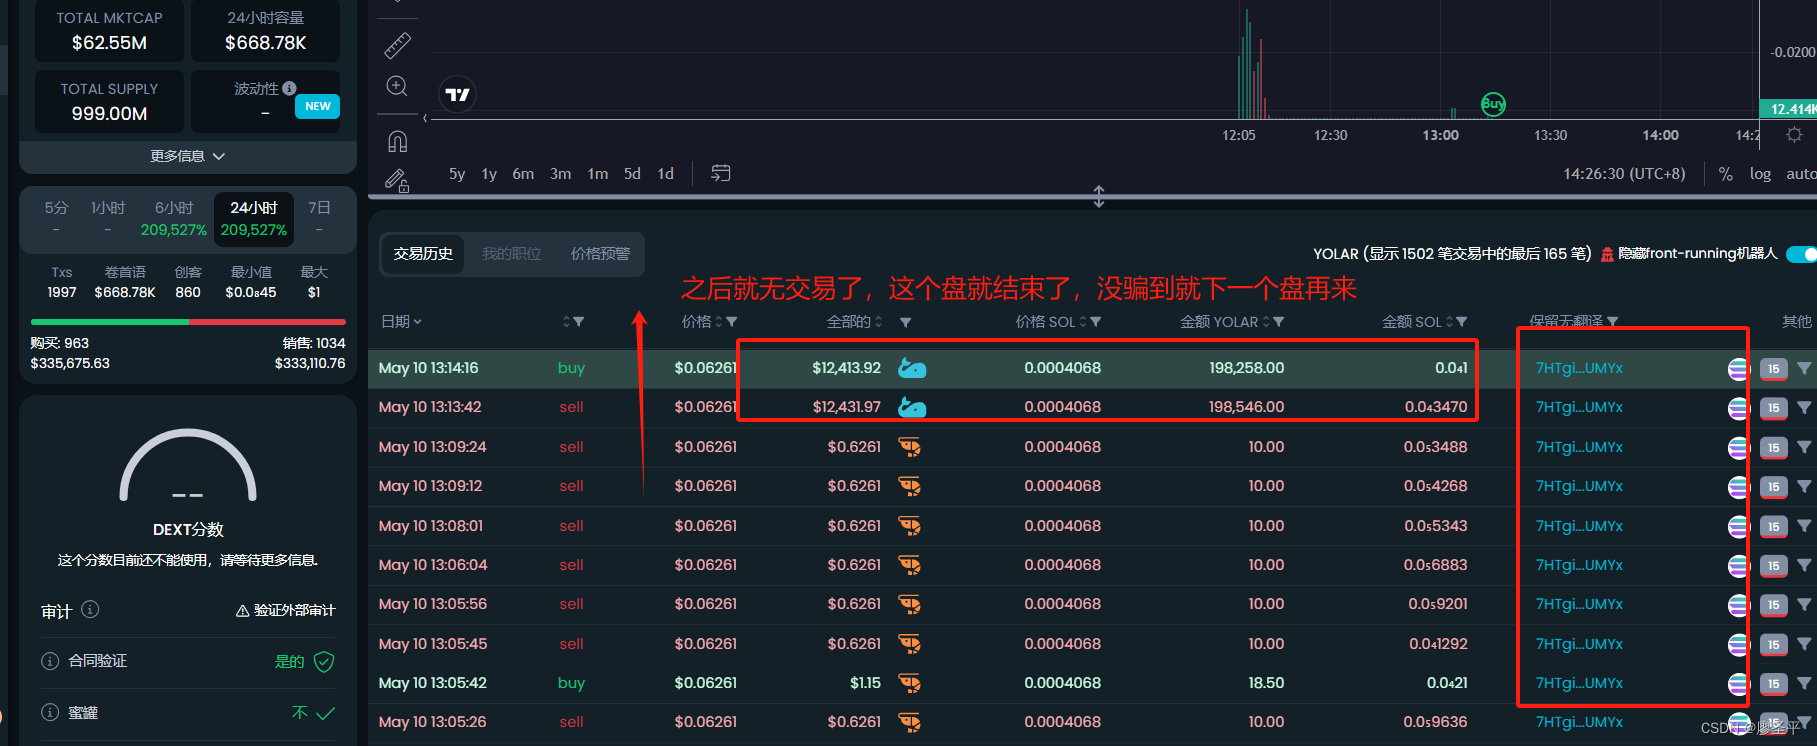Click the whale icon in 13:13:42 row

912,407
